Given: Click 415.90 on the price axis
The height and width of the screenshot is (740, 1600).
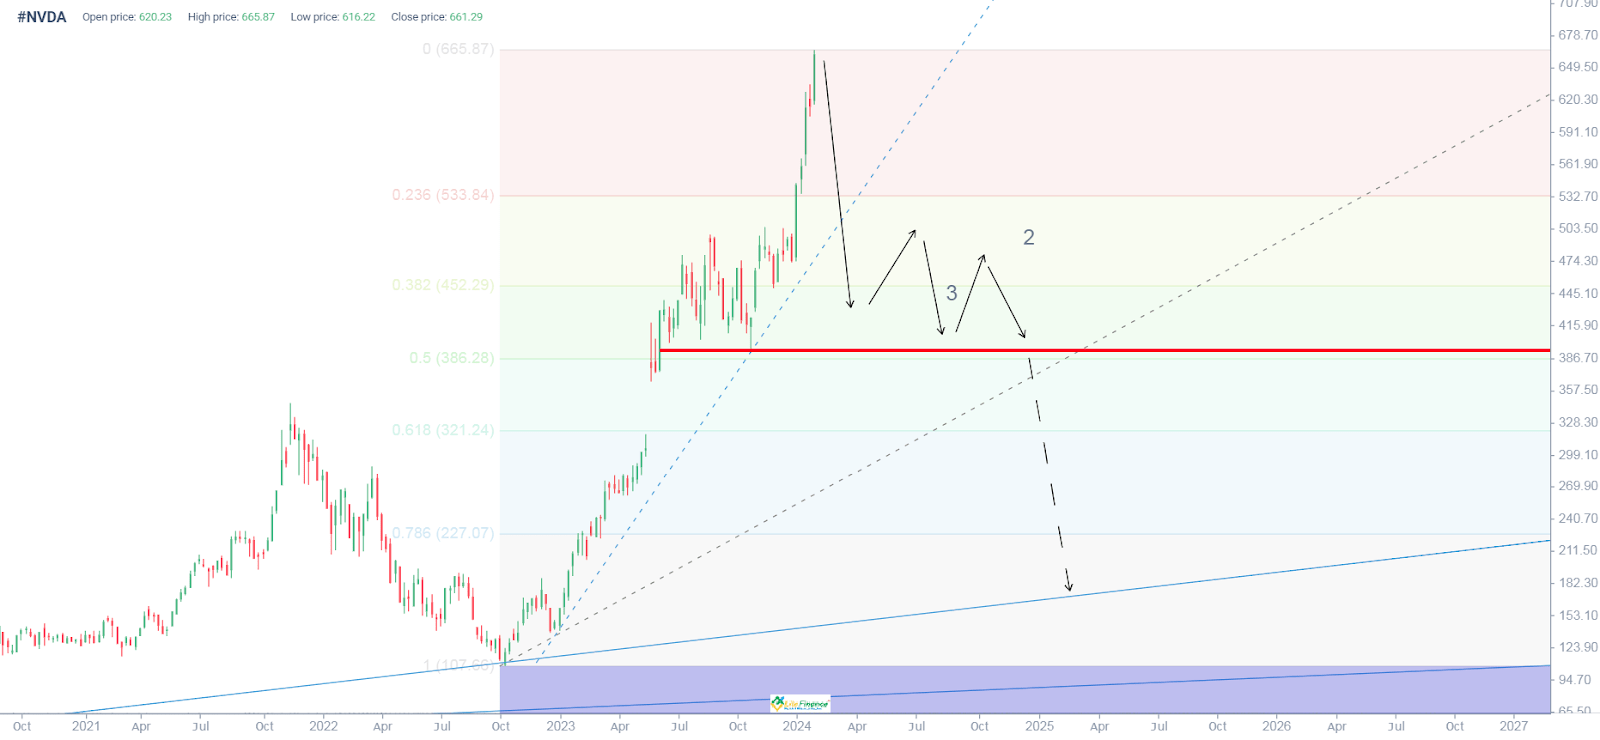Looking at the screenshot, I should (x=1578, y=326).
